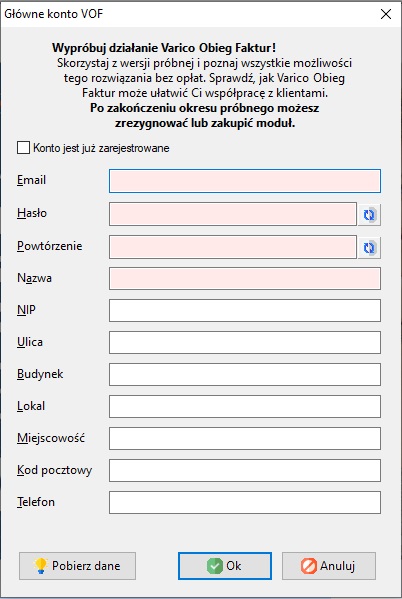
Task: Click the NIP input box
Action: tap(245, 311)
